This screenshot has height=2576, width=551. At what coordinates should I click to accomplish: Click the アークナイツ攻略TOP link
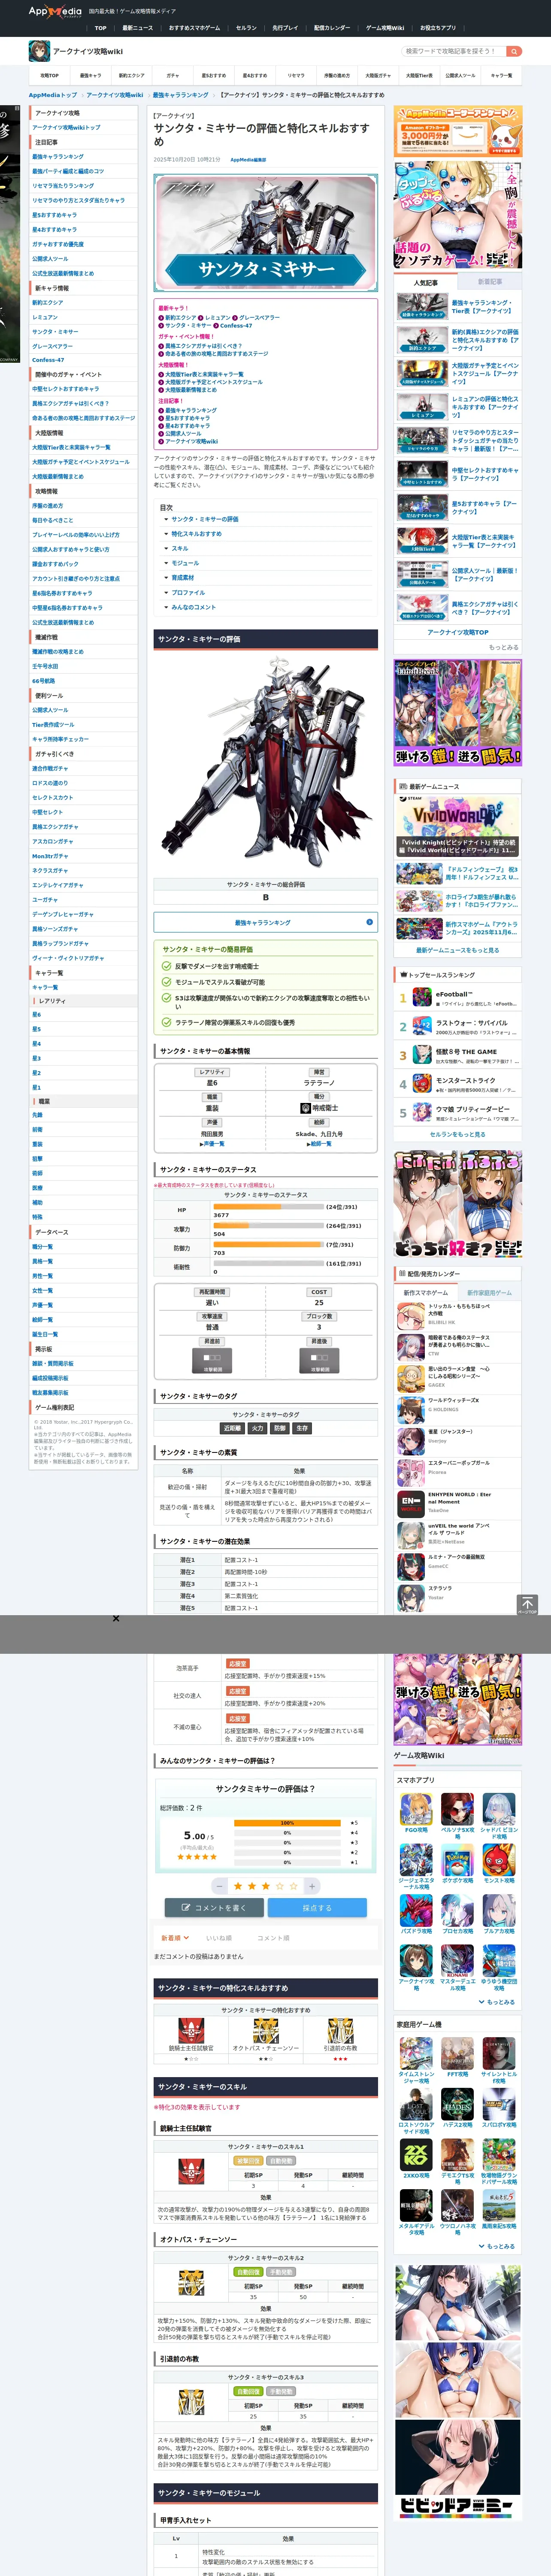(x=458, y=632)
